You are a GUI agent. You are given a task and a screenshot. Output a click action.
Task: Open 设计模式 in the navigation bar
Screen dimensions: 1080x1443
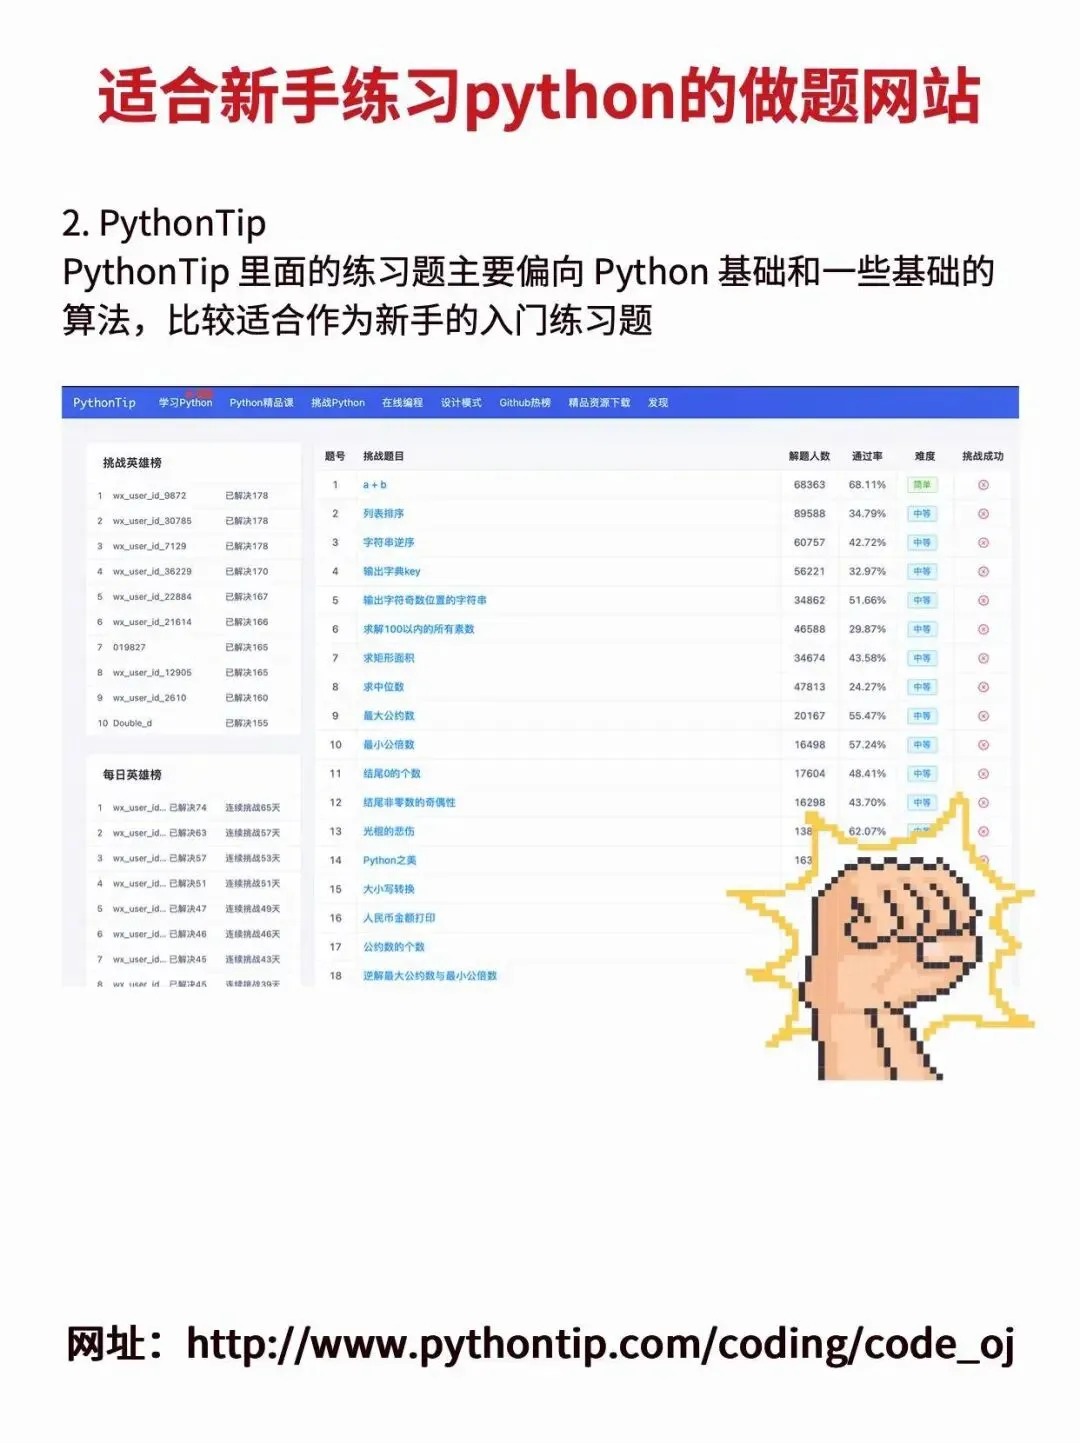pyautogui.click(x=461, y=403)
